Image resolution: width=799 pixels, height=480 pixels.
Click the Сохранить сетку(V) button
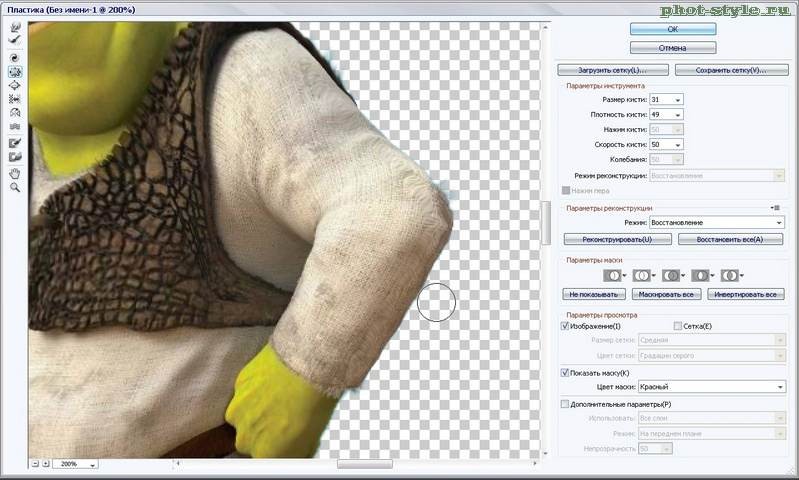pos(731,70)
